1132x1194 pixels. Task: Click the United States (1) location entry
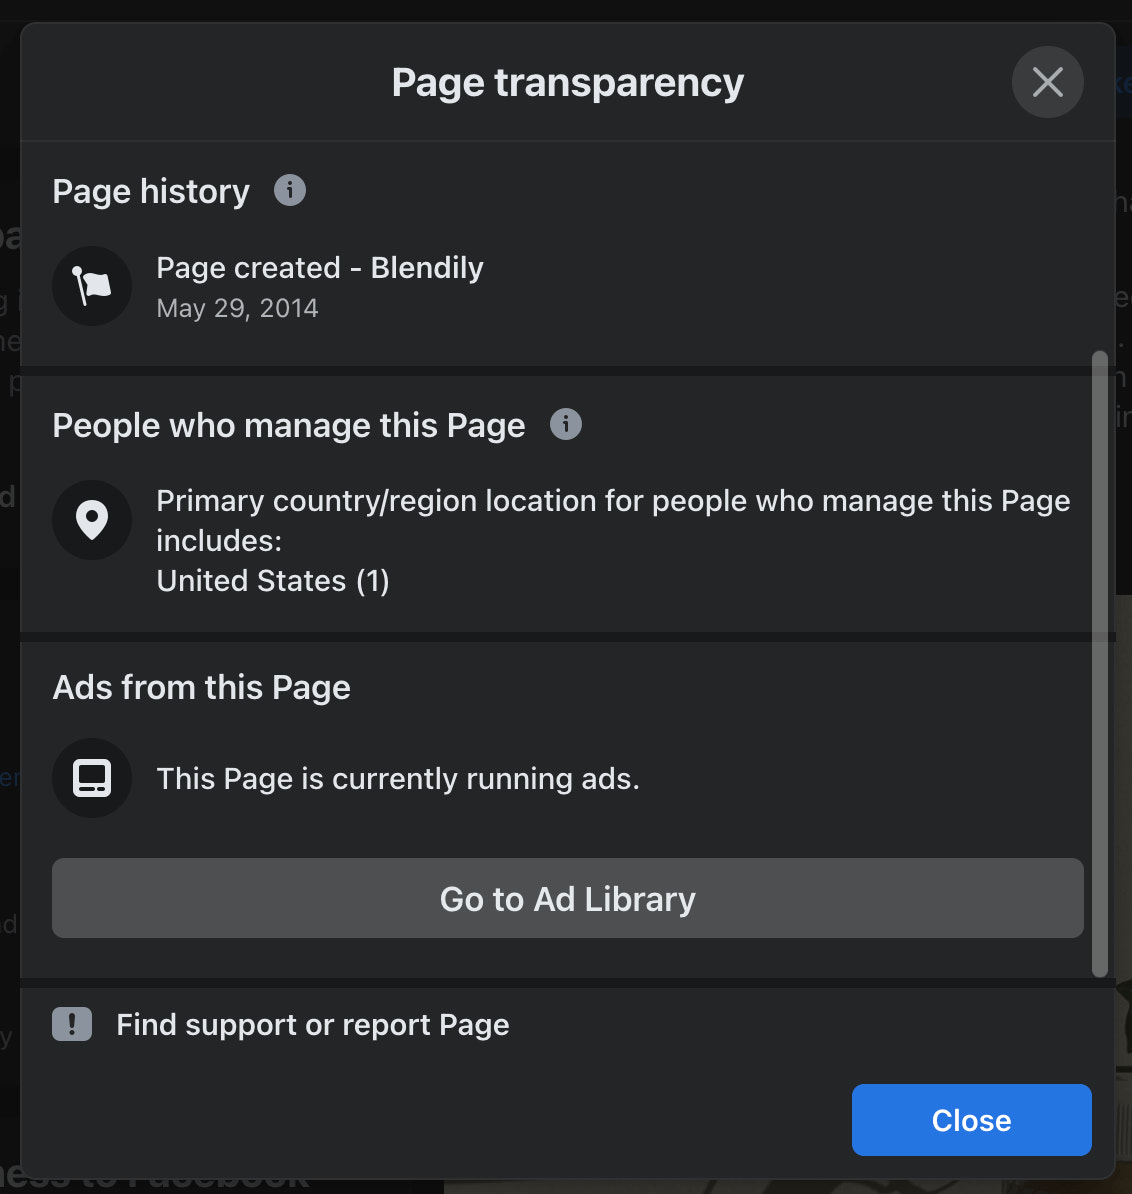(x=272, y=580)
